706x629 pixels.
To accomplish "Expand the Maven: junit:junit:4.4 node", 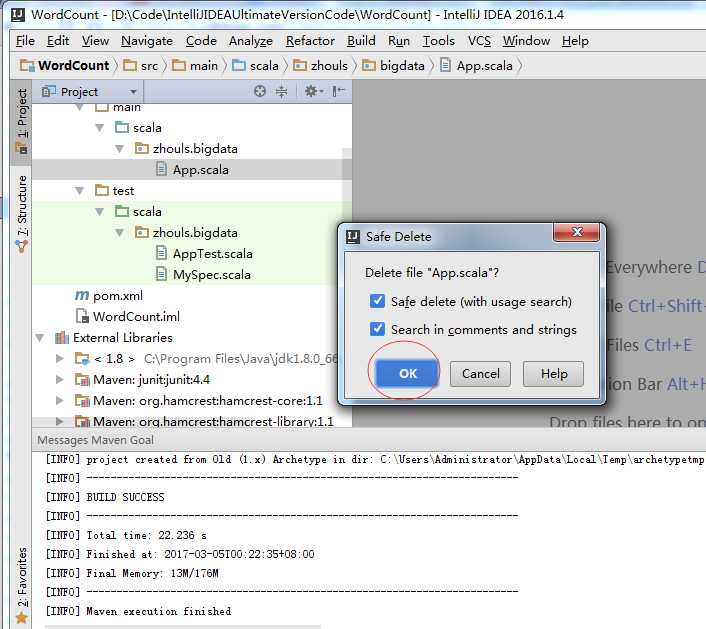I will click(x=59, y=380).
